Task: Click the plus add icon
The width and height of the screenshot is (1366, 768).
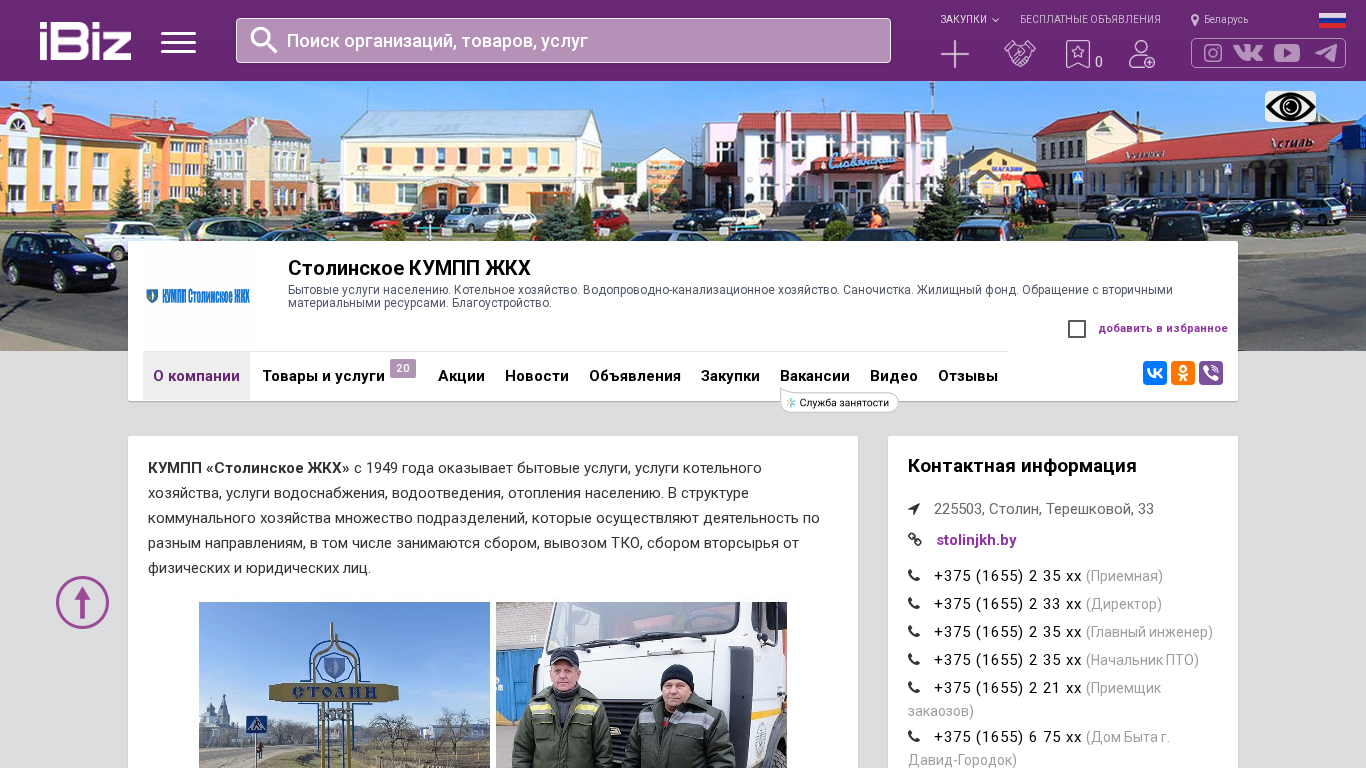Action: click(x=955, y=54)
